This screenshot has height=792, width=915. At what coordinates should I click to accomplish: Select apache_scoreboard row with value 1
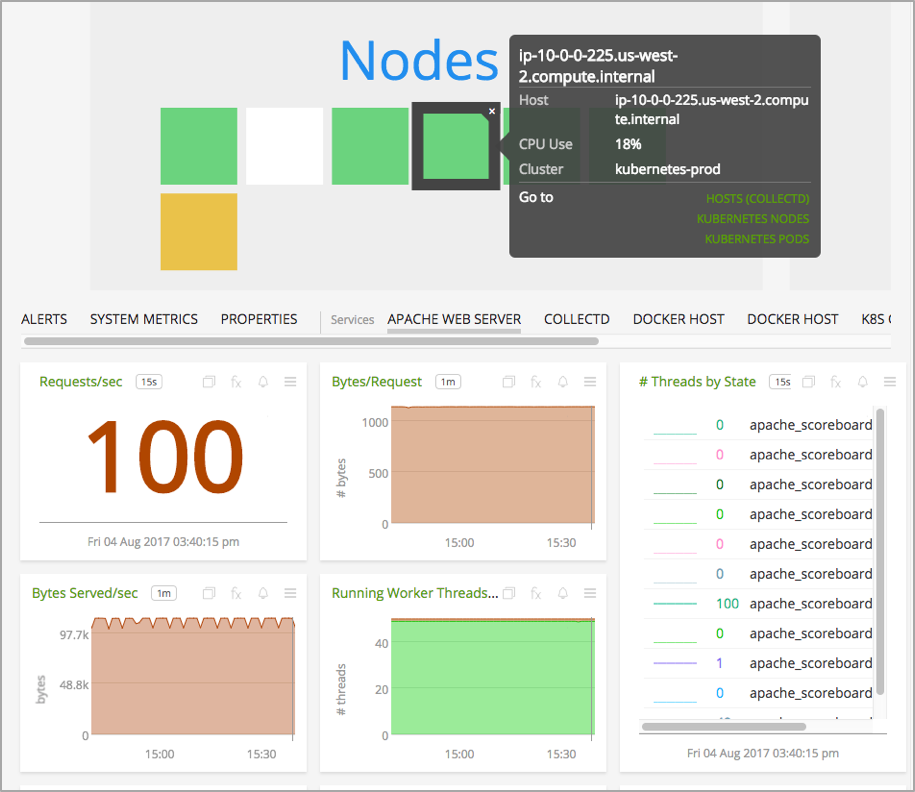759,663
